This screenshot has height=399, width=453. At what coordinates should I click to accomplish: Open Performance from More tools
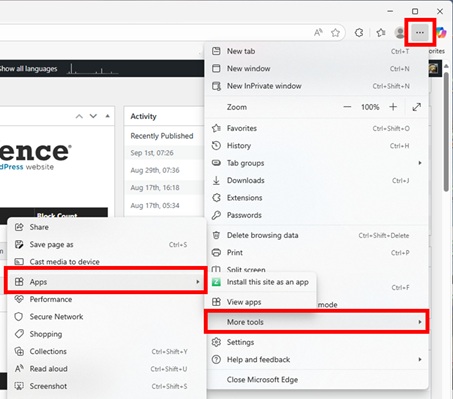[106, 299]
